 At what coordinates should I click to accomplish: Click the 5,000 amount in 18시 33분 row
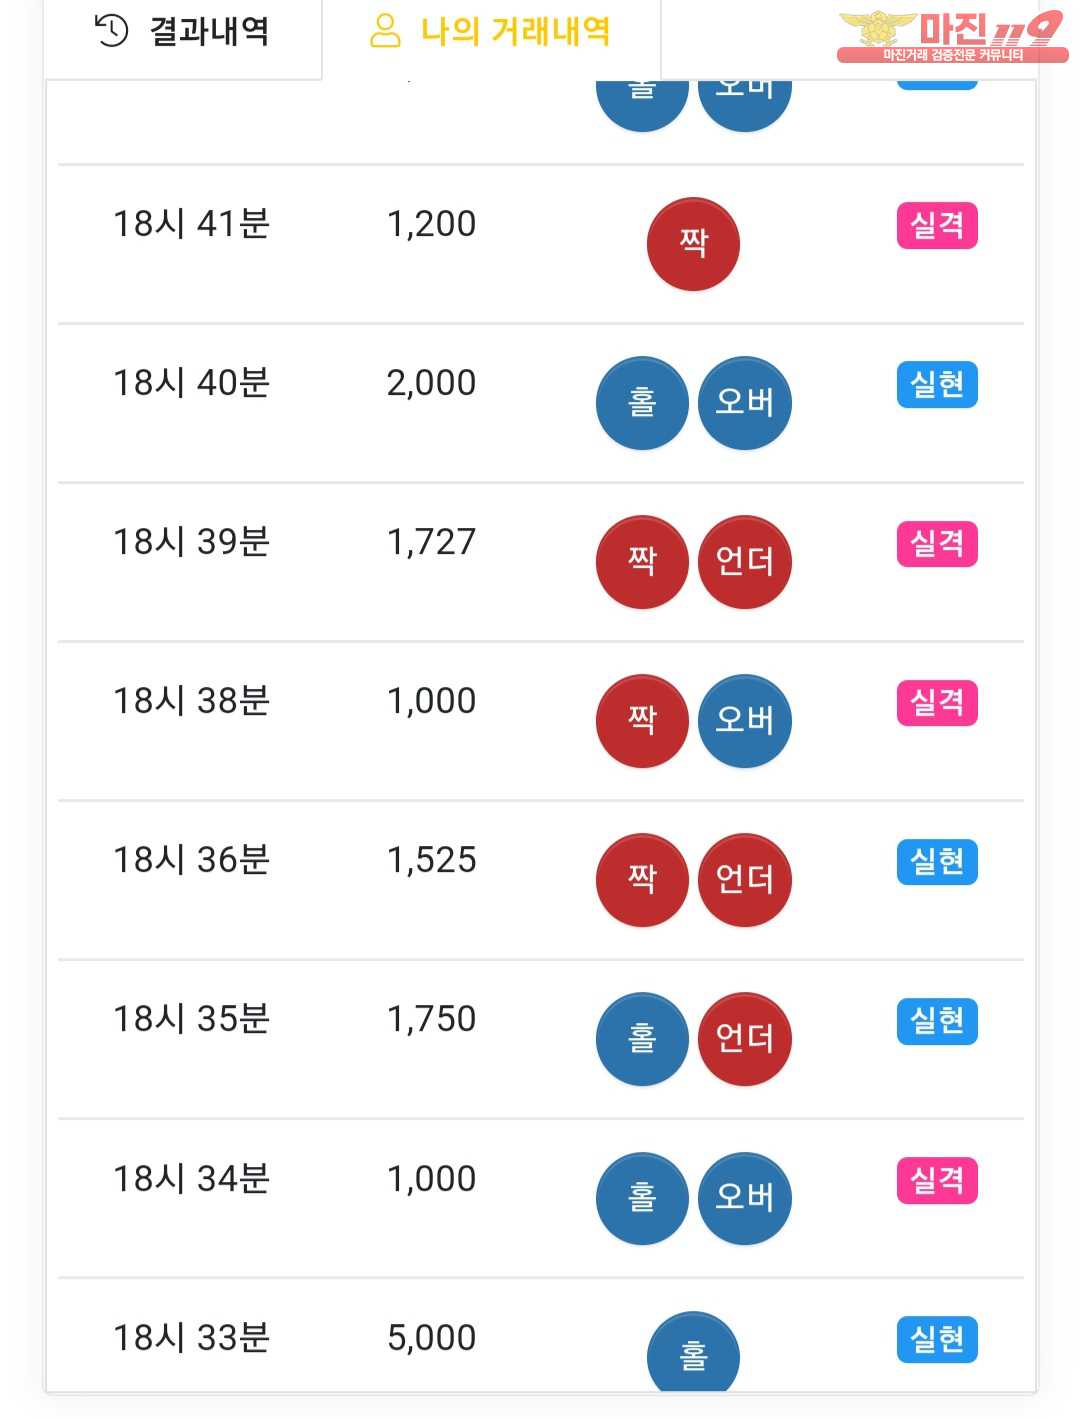coord(431,1338)
